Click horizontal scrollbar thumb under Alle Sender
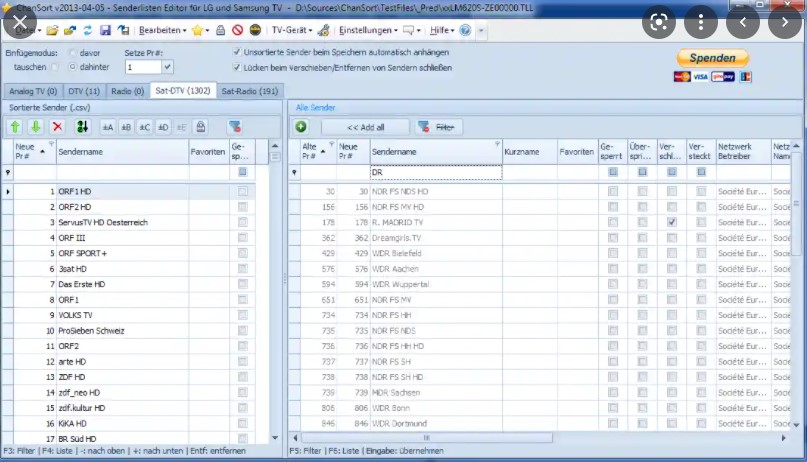The image size is (807, 462). [427, 438]
